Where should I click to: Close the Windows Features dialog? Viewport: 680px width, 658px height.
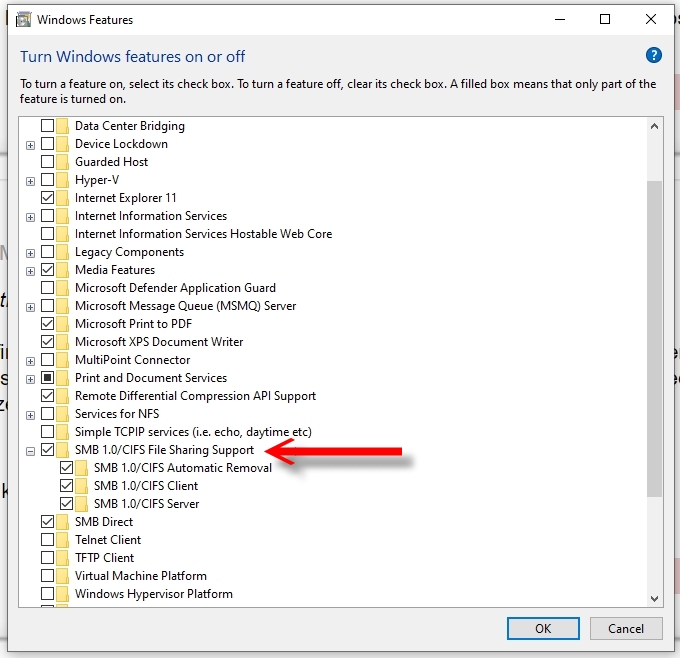click(651, 19)
